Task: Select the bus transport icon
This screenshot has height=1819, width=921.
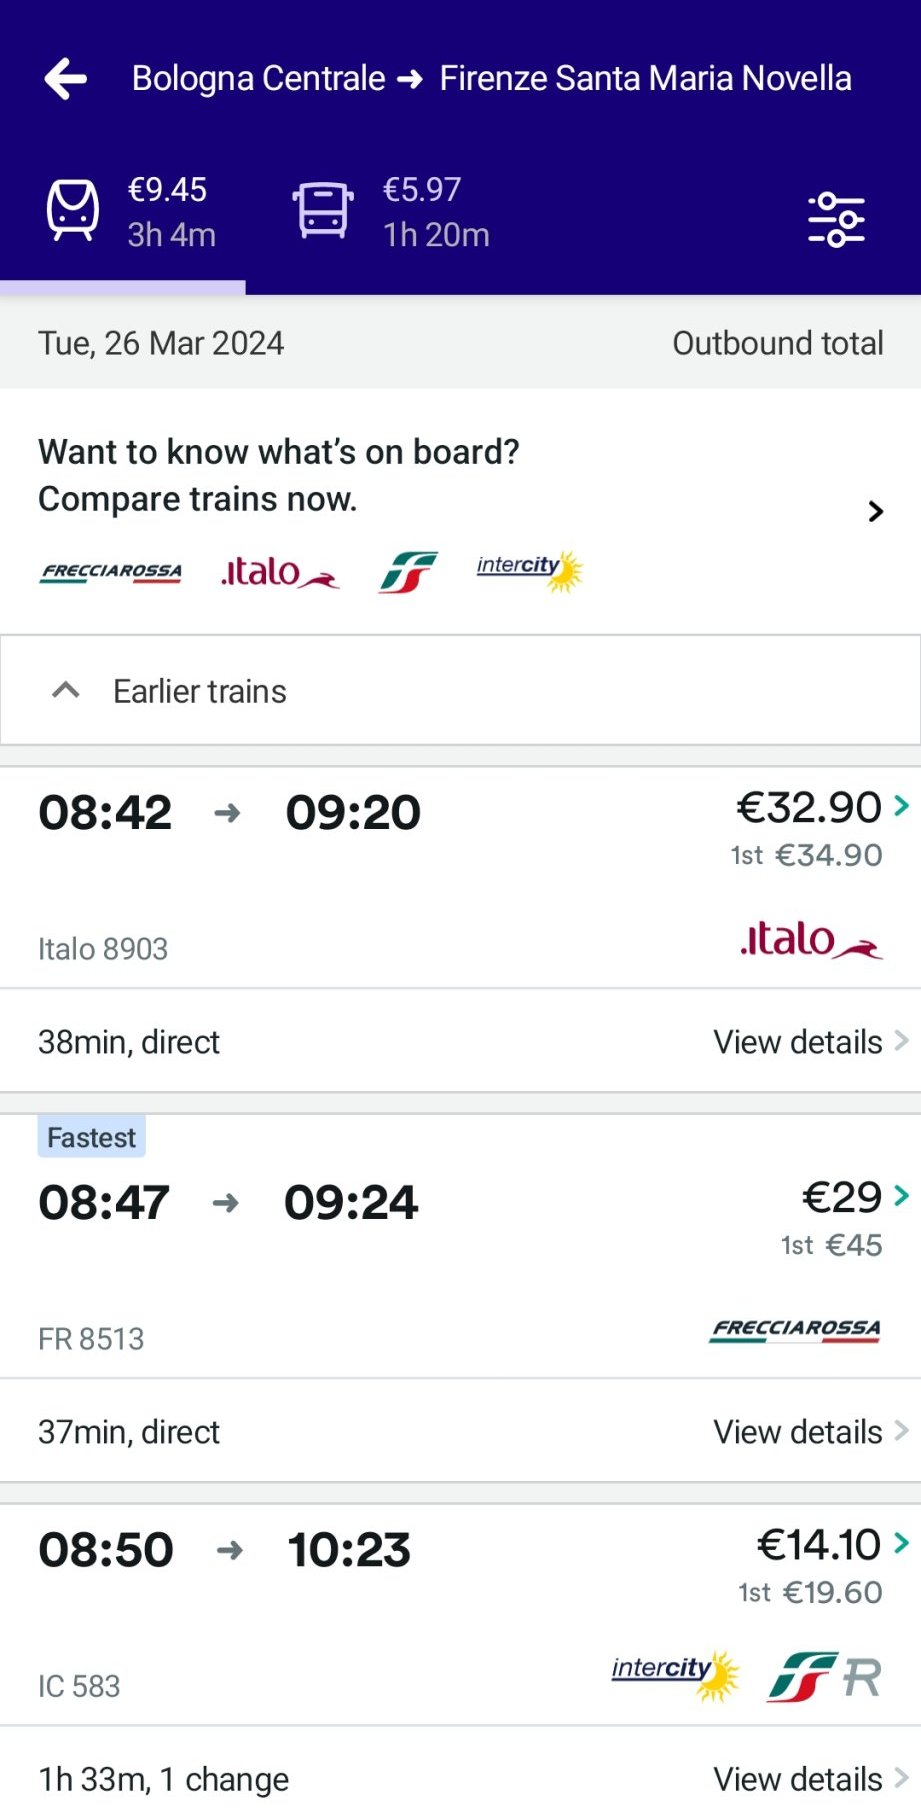Action: click(x=323, y=210)
